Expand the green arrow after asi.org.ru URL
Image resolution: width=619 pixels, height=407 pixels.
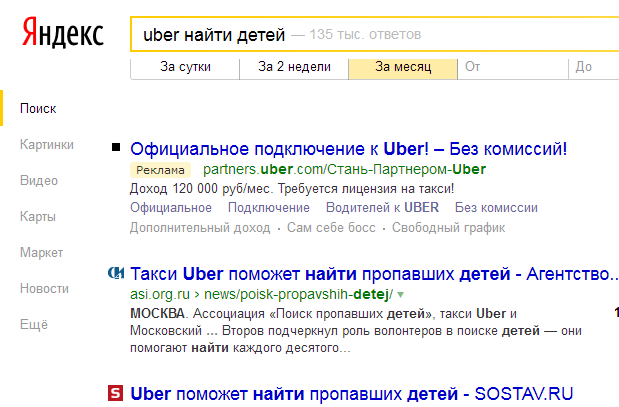(400, 294)
